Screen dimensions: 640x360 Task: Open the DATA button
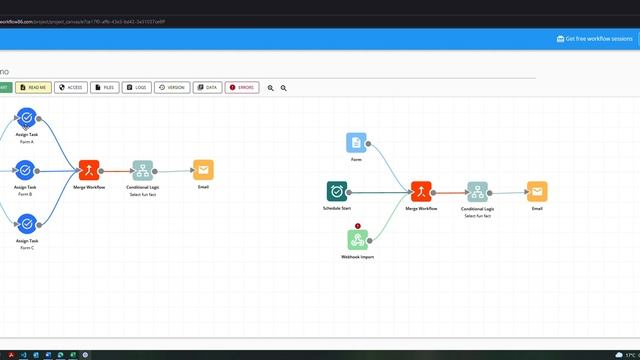pos(207,87)
